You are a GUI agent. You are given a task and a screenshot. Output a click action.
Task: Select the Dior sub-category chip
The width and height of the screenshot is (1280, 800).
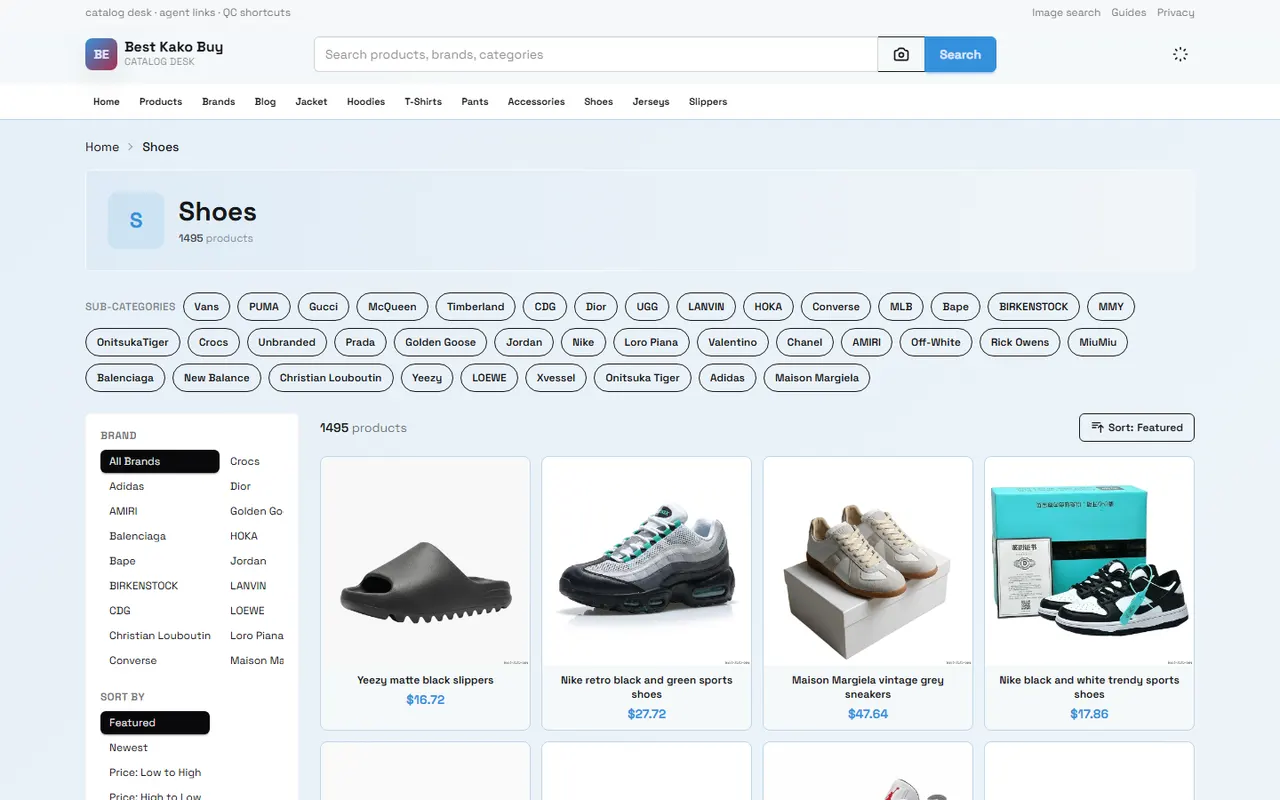596,307
